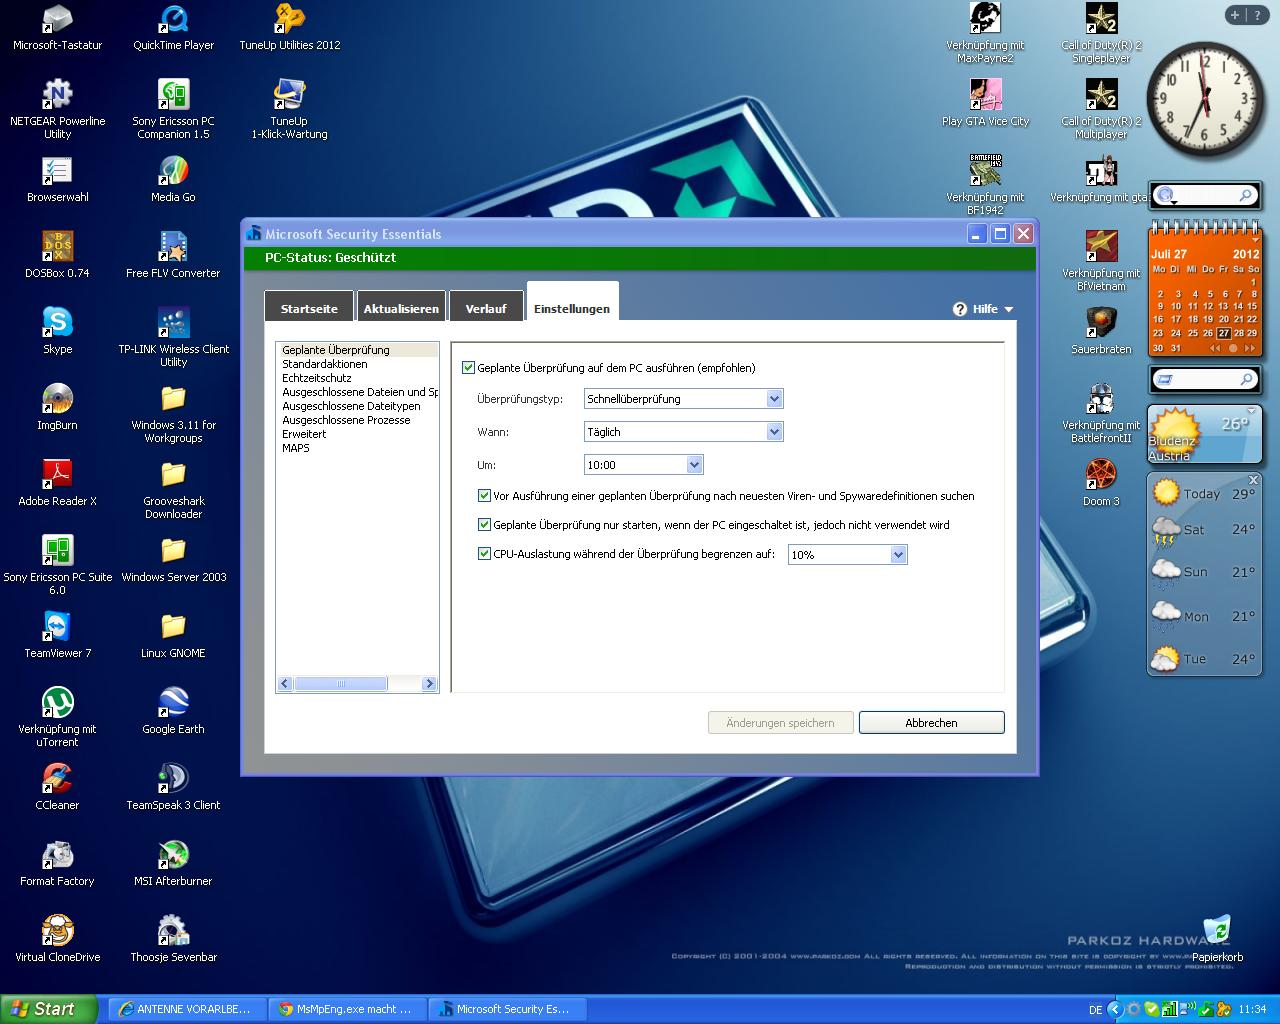Open Today forecast in weather gadget
The image size is (1280, 1024).
(1204, 493)
